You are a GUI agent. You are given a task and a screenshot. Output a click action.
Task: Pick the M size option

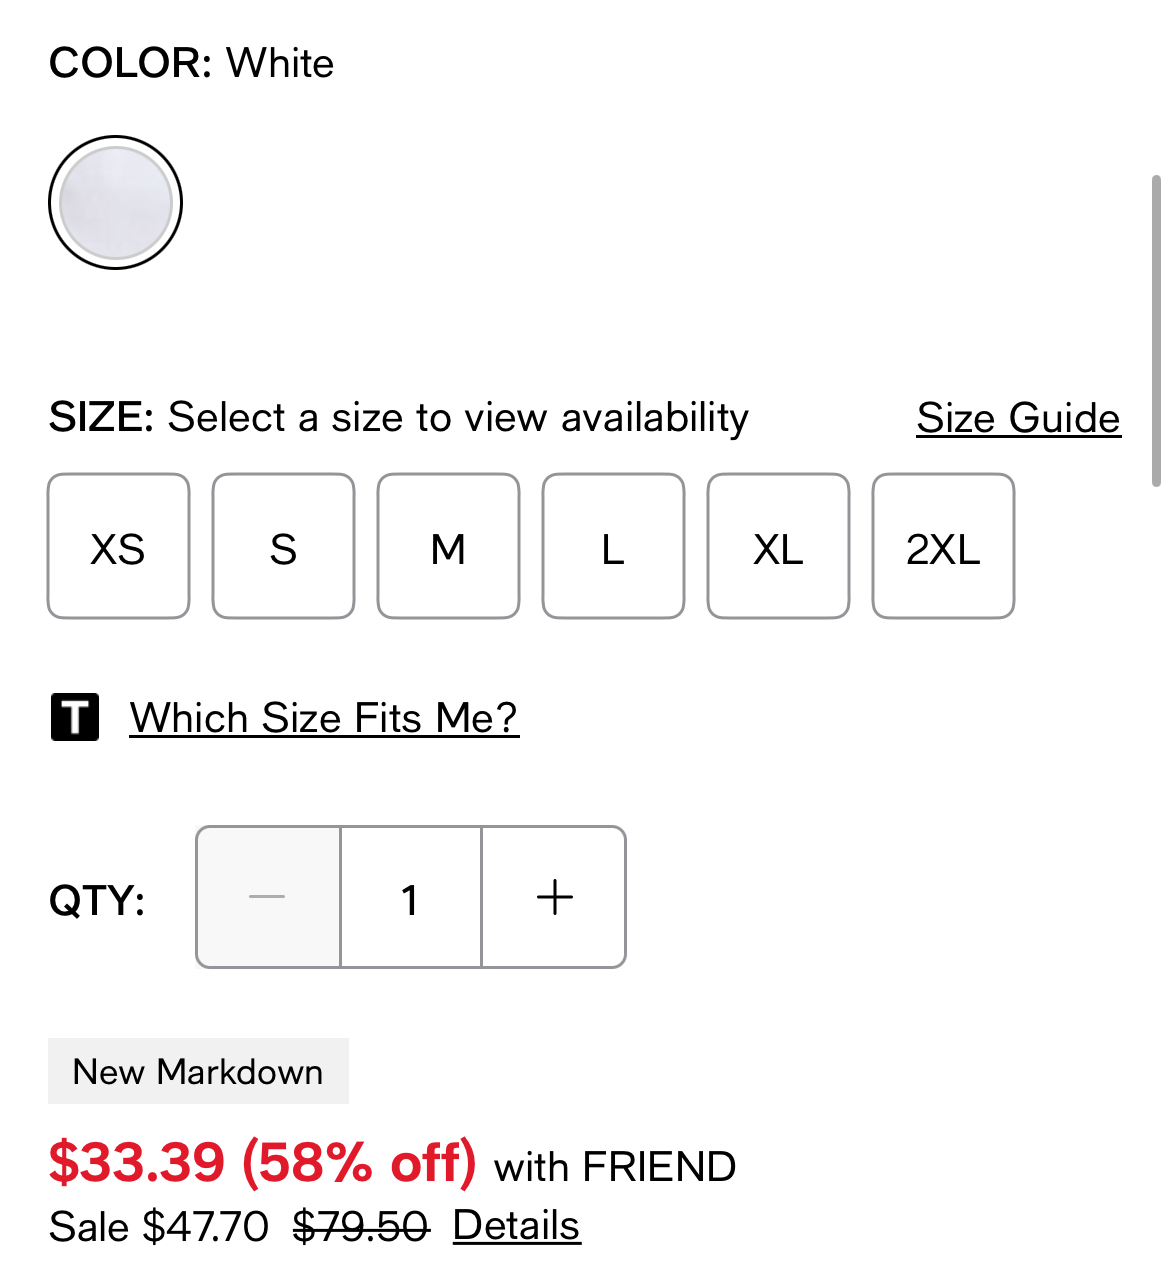point(448,546)
